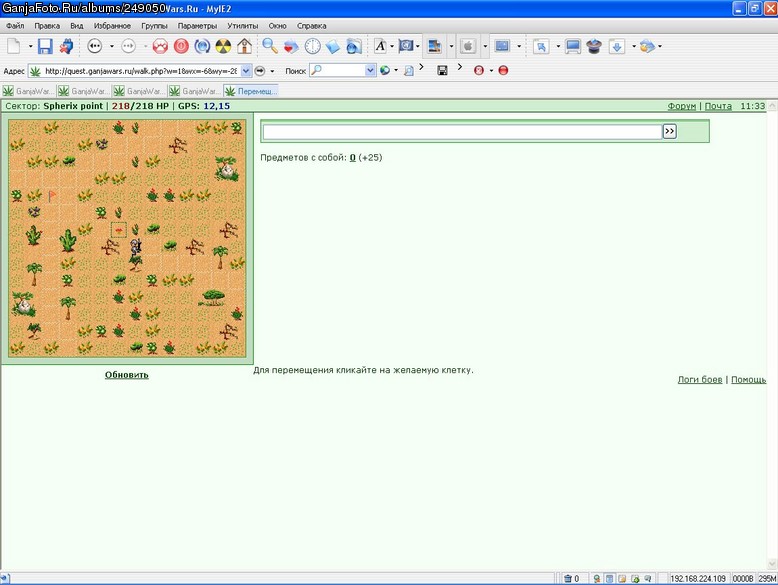Open favorites with the heart icon
Viewport: 778px width, 585px height.
[x=291, y=46]
